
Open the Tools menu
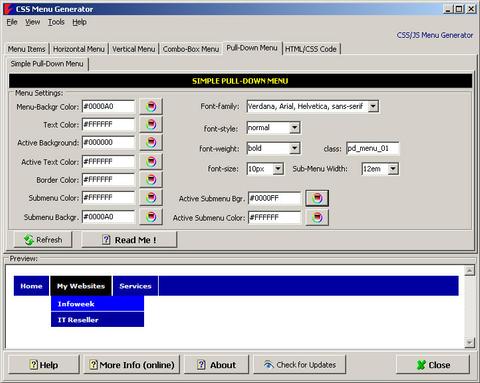56,22
